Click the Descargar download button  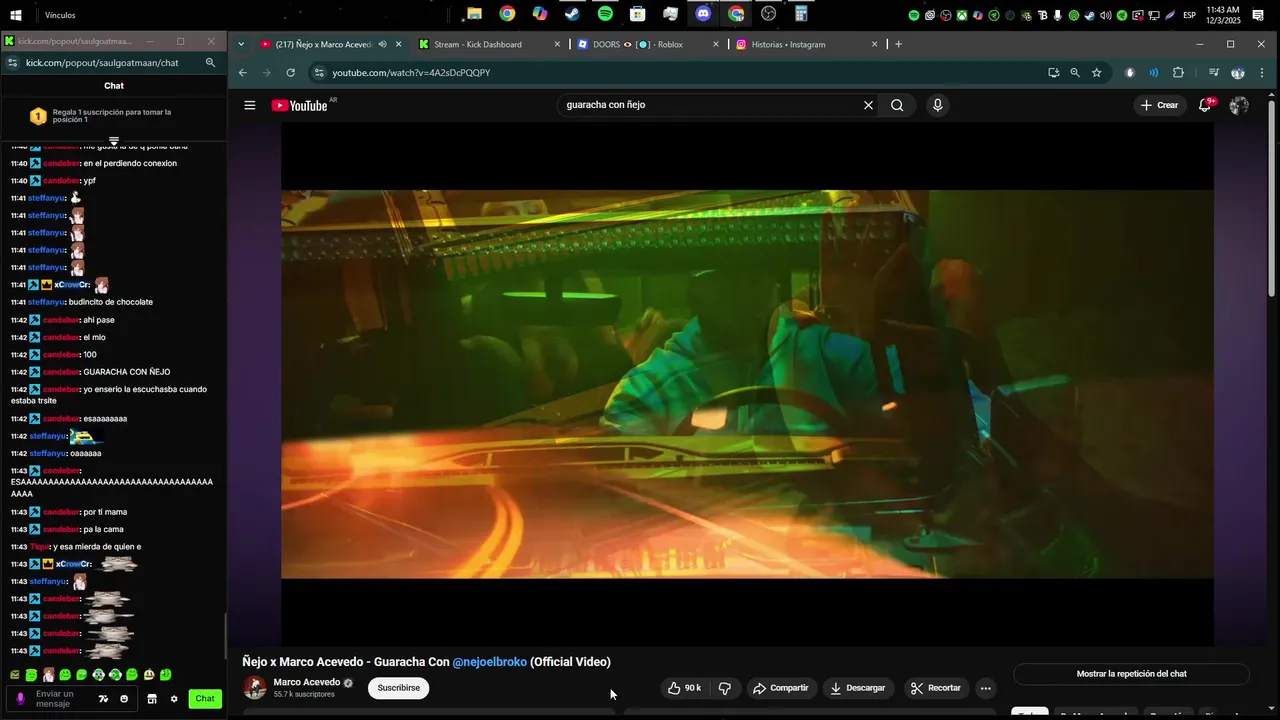point(858,688)
